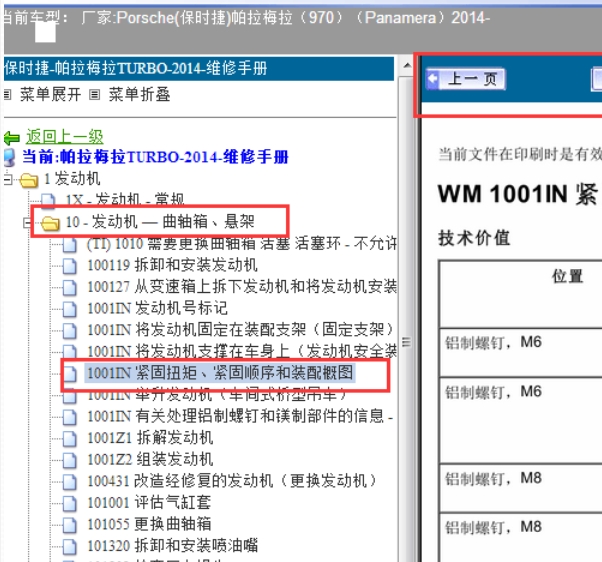
Task: Click document icon of 101055 更换曲轴箱
Action: click(x=69, y=524)
